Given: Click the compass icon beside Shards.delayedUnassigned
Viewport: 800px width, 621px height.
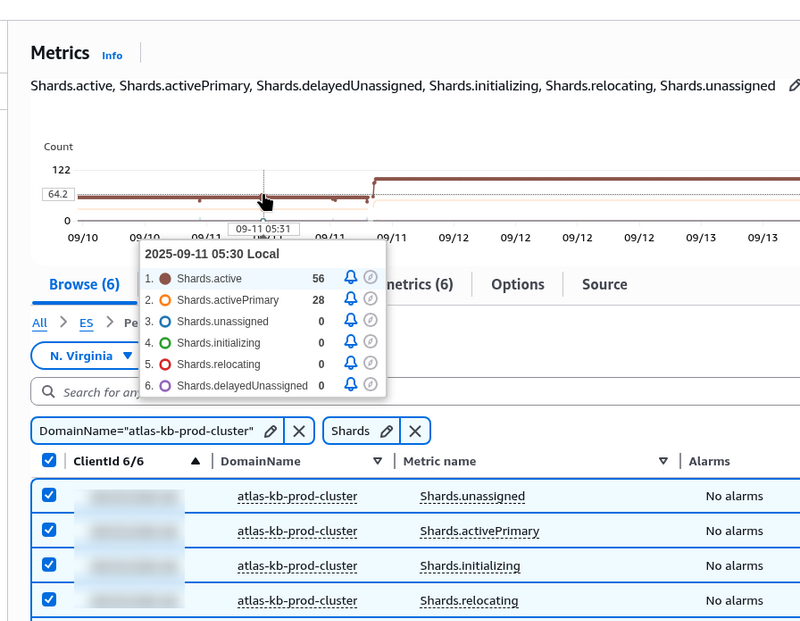Looking at the screenshot, I should point(370,385).
